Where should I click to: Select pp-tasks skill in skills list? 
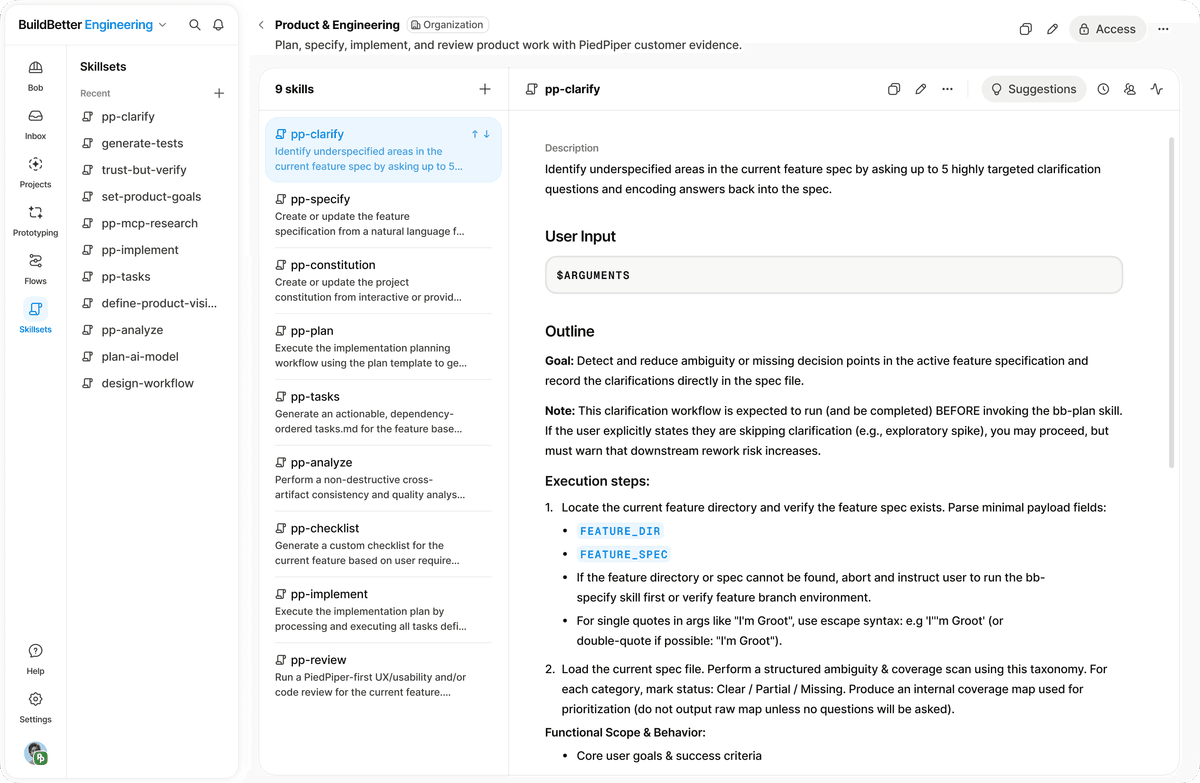click(383, 413)
